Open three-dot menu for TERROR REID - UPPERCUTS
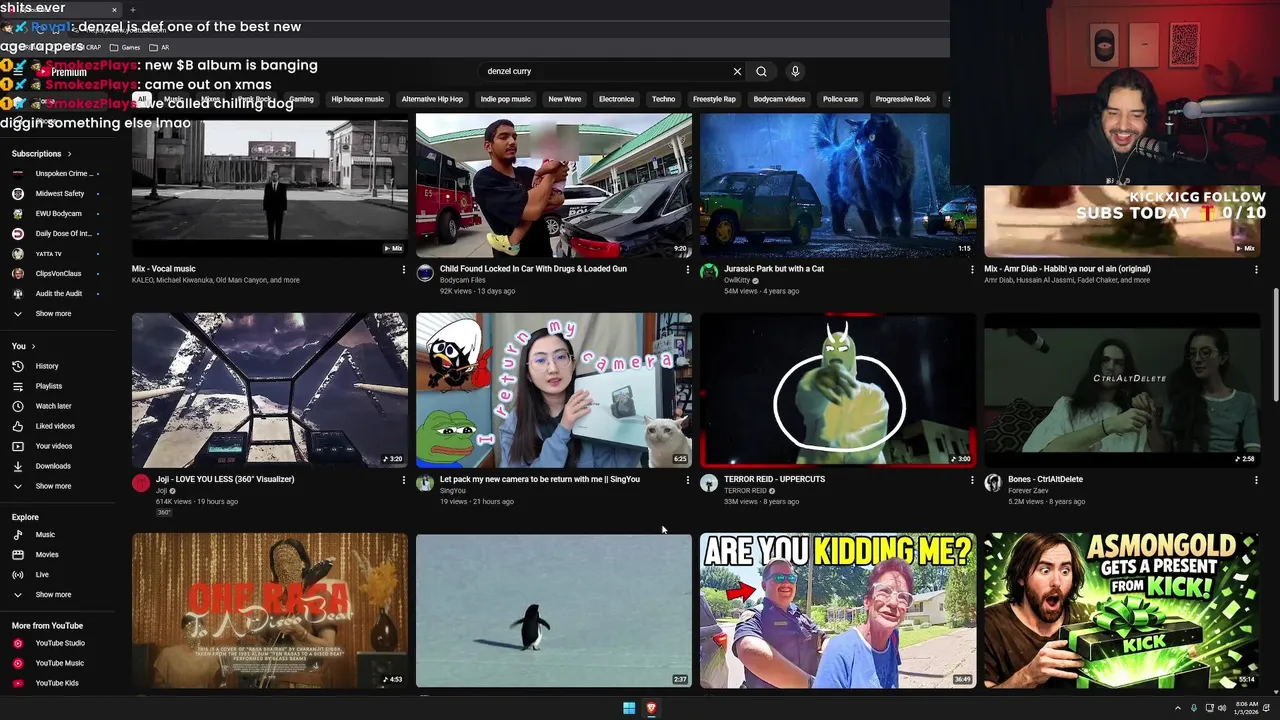This screenshot has height=720, width=1280. coord(972,480)
